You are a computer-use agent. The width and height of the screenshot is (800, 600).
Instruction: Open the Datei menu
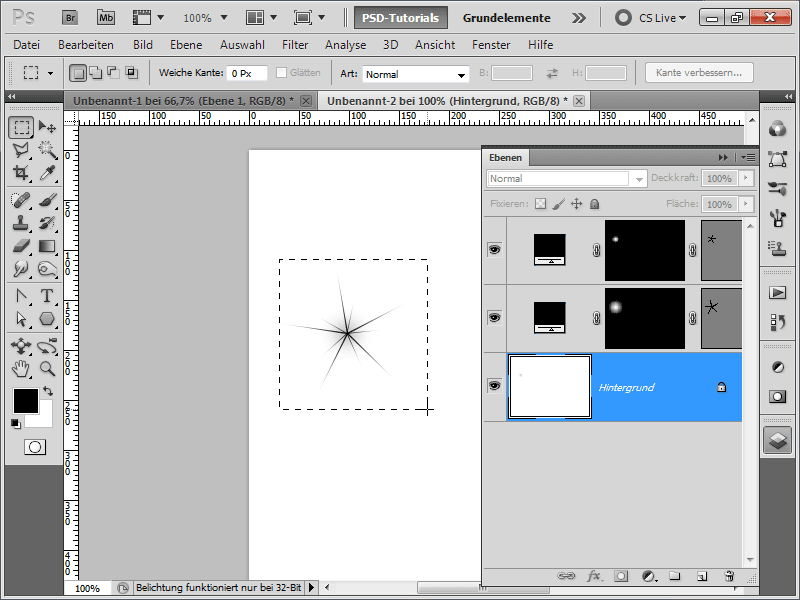(x=27, y=45)
